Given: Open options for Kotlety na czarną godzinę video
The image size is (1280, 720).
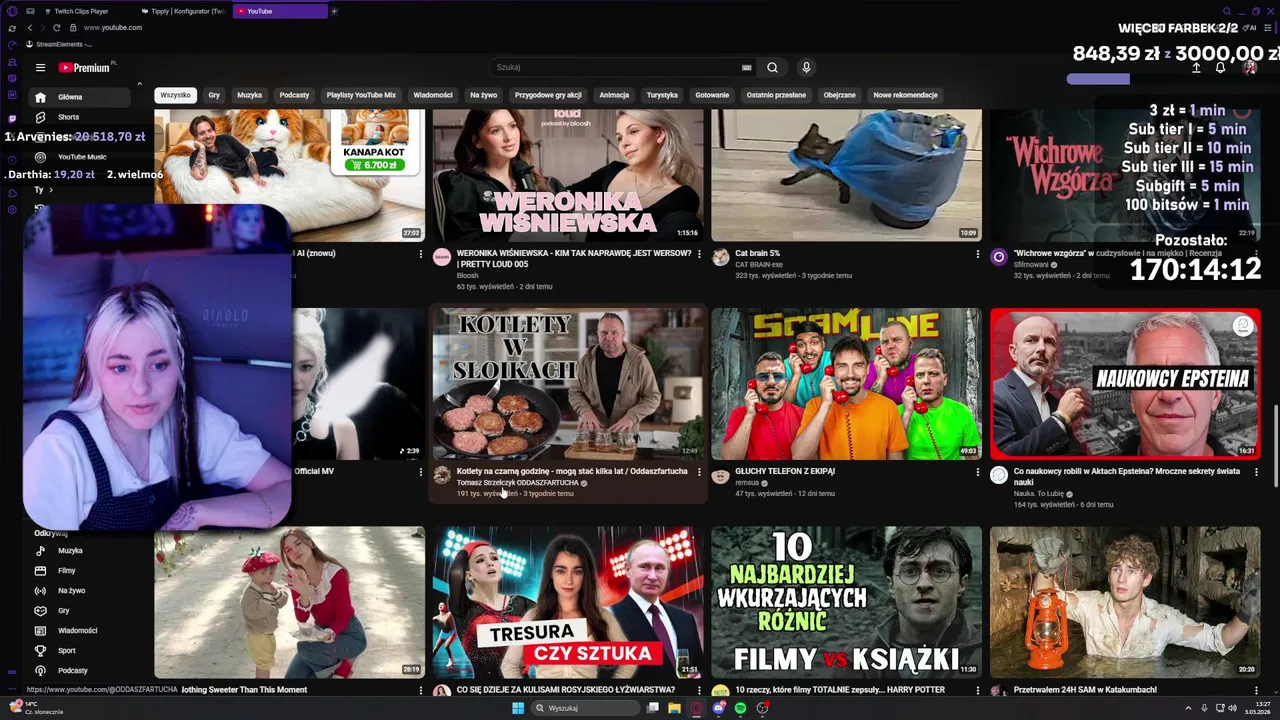Looking at the screenshot, I should (x=698, y=472).
